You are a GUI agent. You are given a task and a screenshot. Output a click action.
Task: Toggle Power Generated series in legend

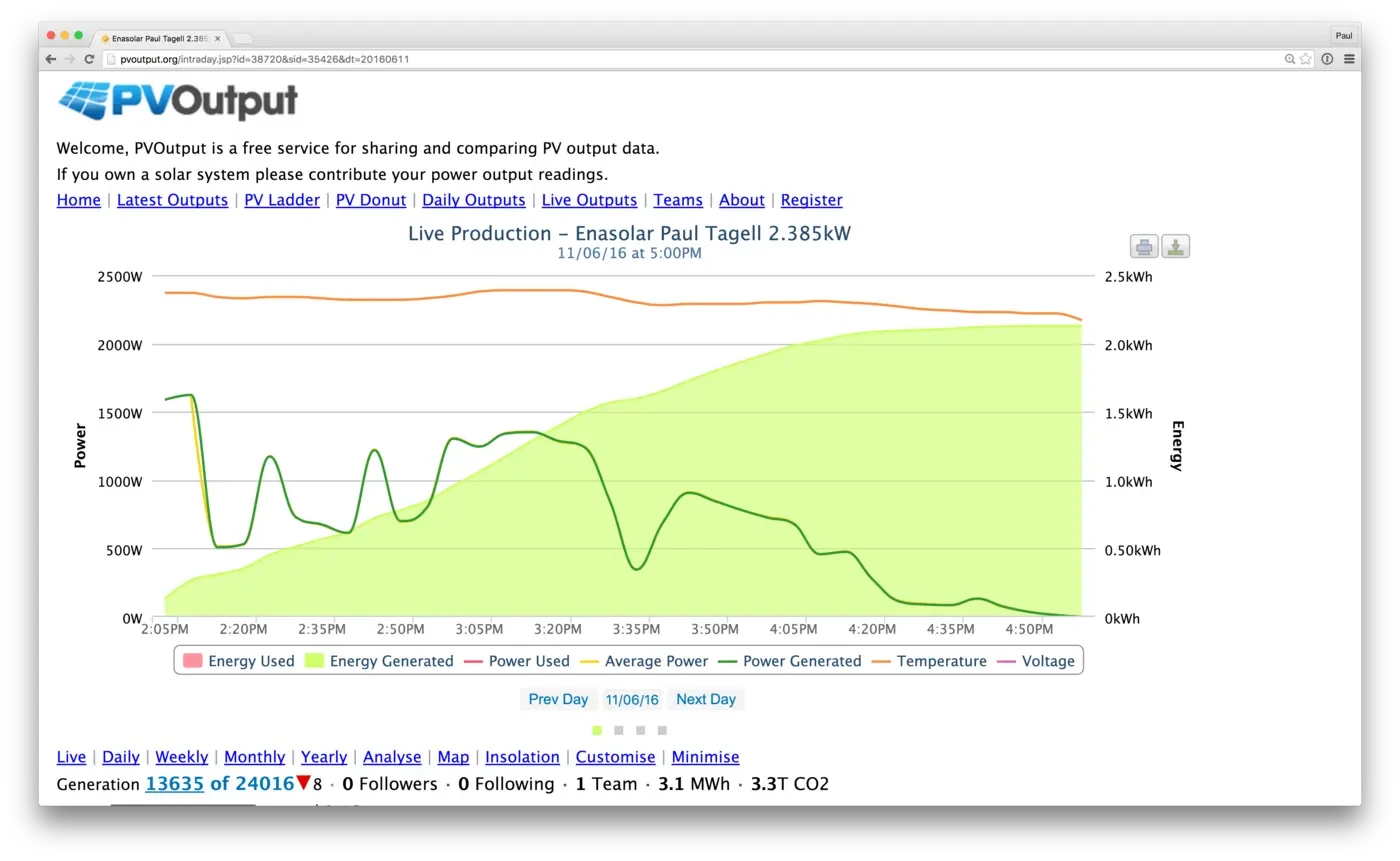[789, 661]
